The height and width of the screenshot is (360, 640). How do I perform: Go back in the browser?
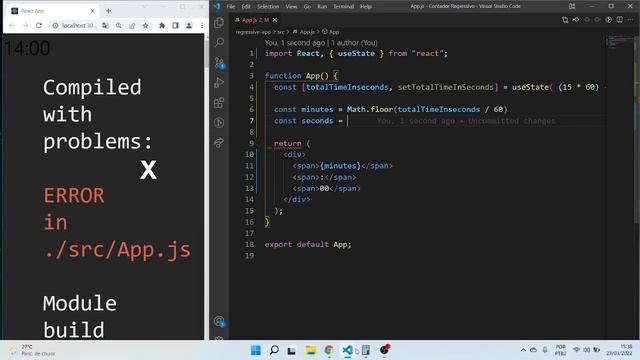(12, 25)
